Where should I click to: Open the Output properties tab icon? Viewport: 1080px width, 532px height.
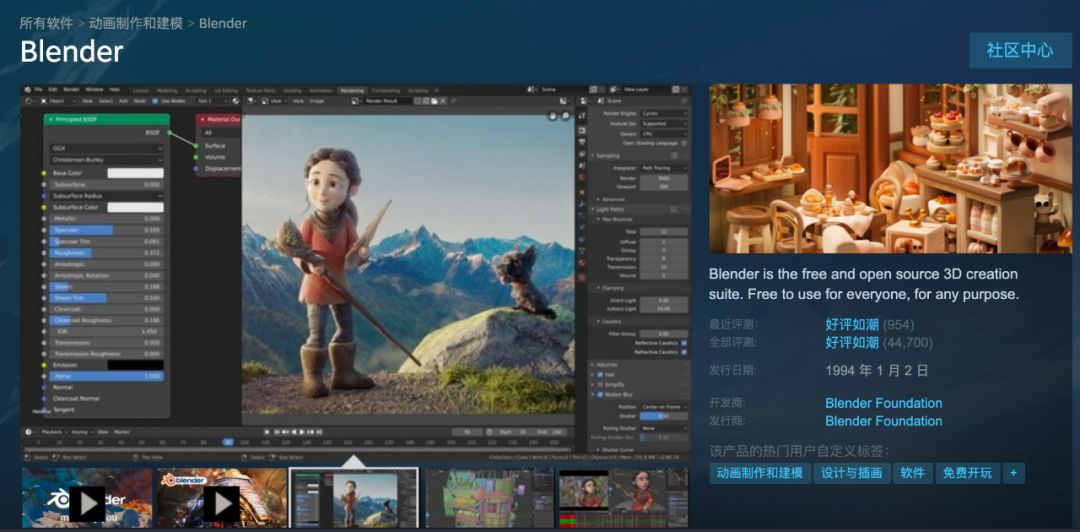click(x=582, y=142)
